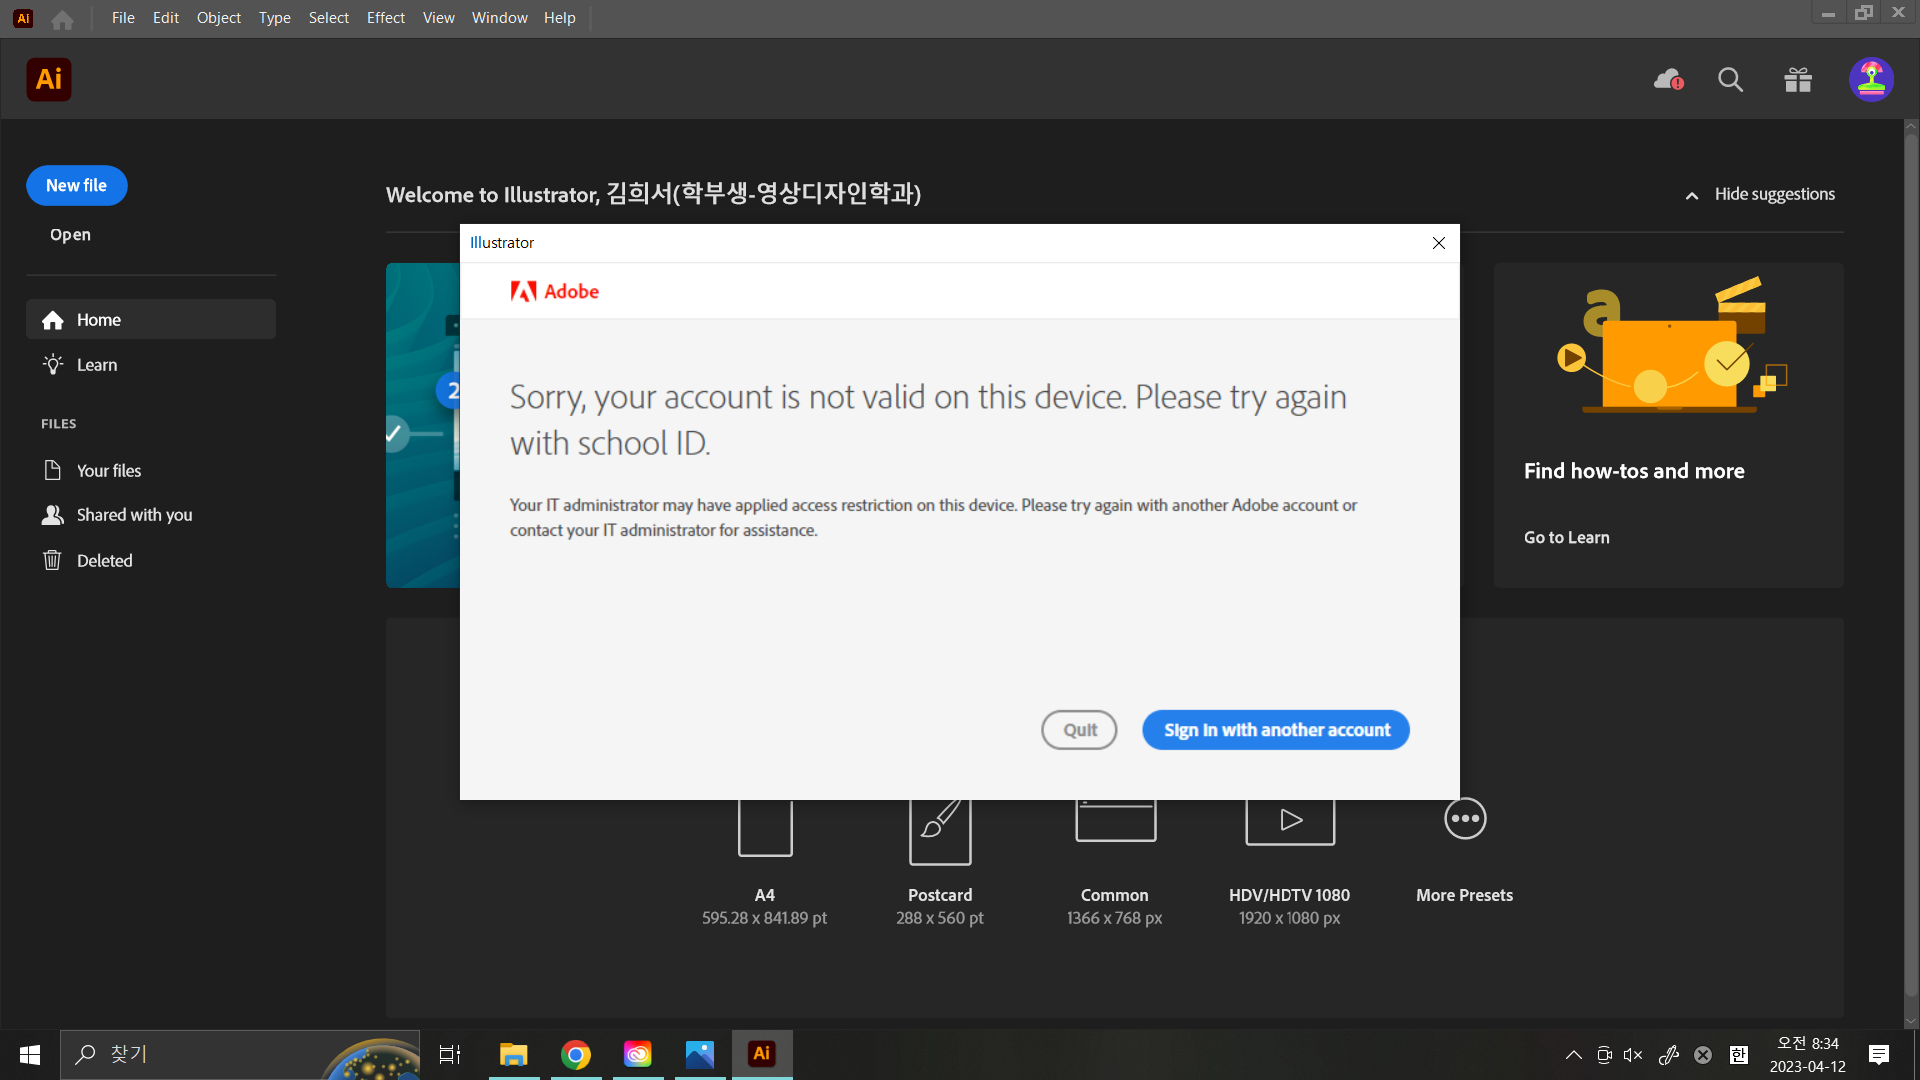Open the Adobe Illustrator taskbar icon
Viewport: 1920px width, 1080px height.
[x=762, y=1053]
